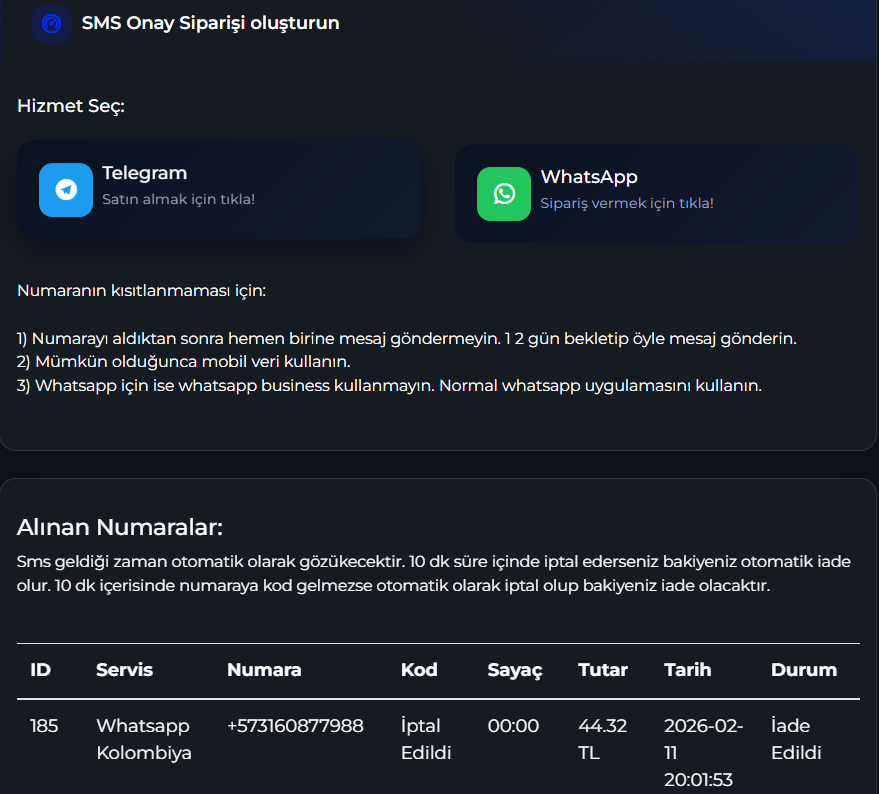The width and height of the screenshot is (879, 794).
Task: Click the Durum column header
Action: click(x=804, y=670)
